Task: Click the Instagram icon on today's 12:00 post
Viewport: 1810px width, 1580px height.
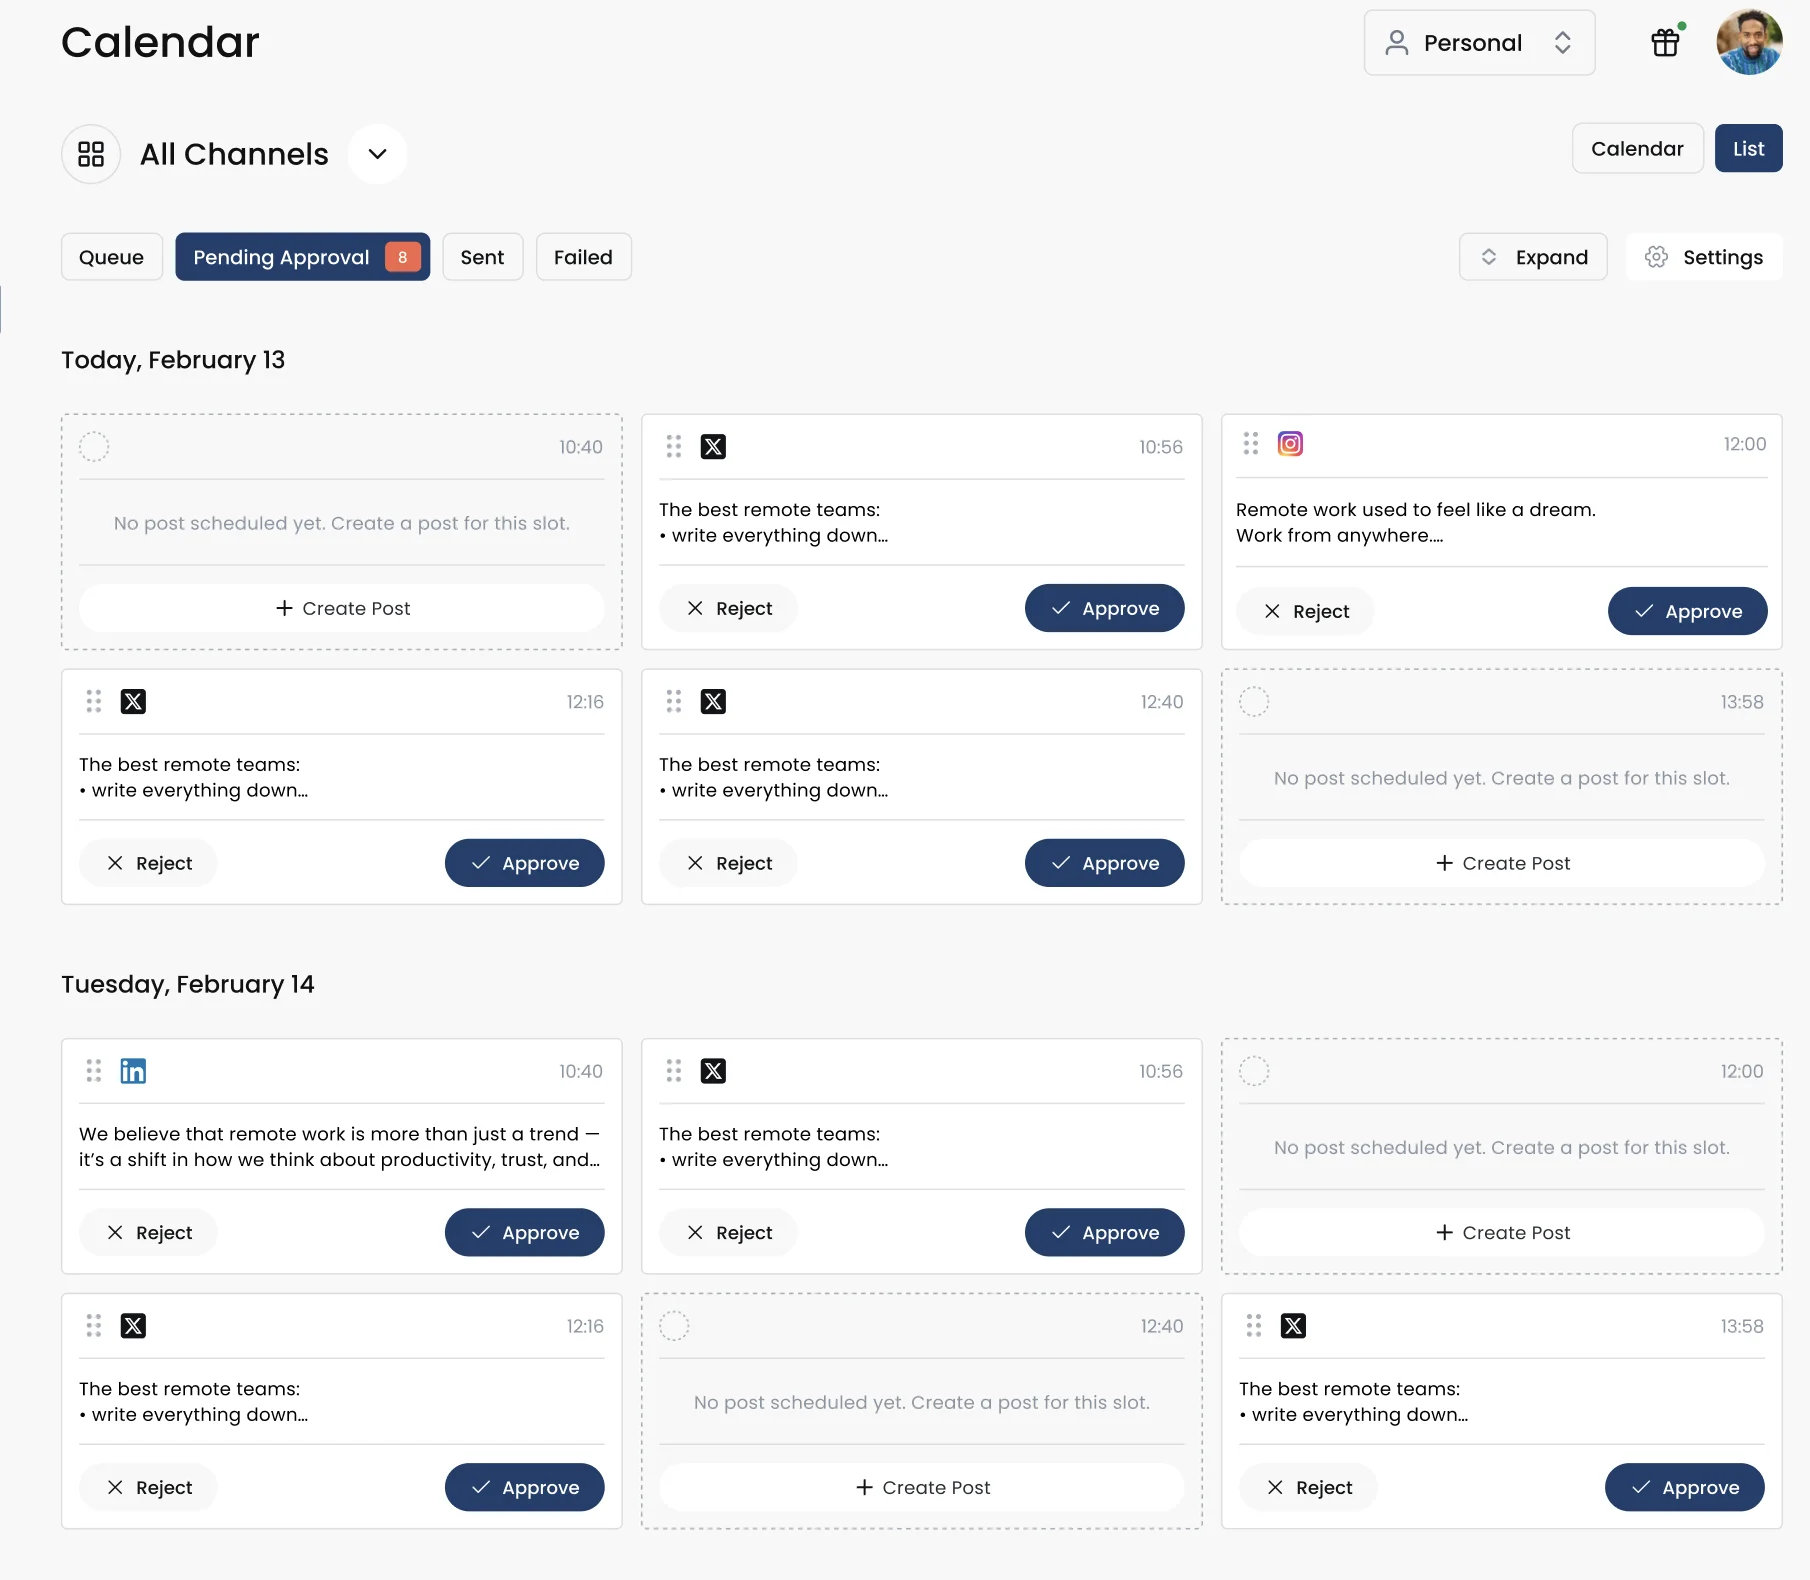Action: pos(1290,443)
